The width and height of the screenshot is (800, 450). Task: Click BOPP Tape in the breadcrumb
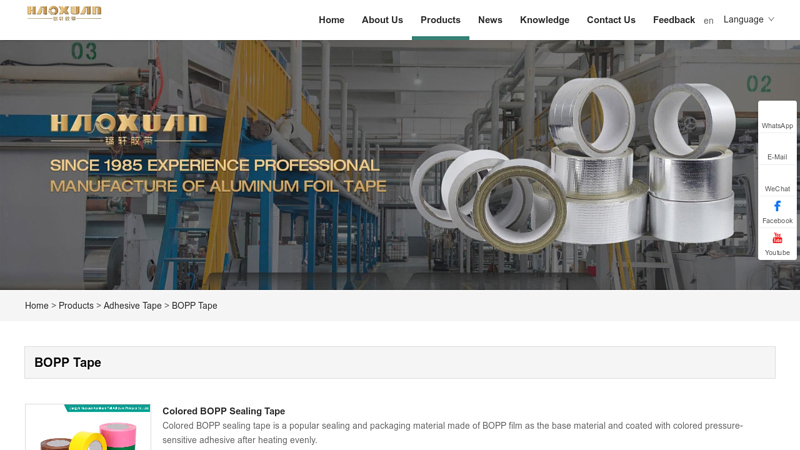click(194, 306)
